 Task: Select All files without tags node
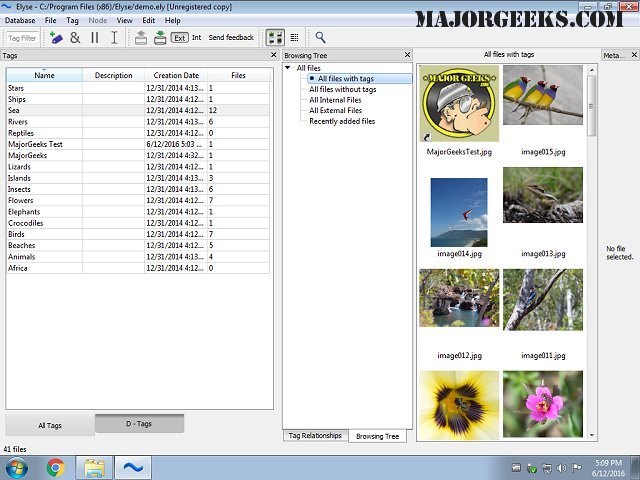(x=342, y=89)
